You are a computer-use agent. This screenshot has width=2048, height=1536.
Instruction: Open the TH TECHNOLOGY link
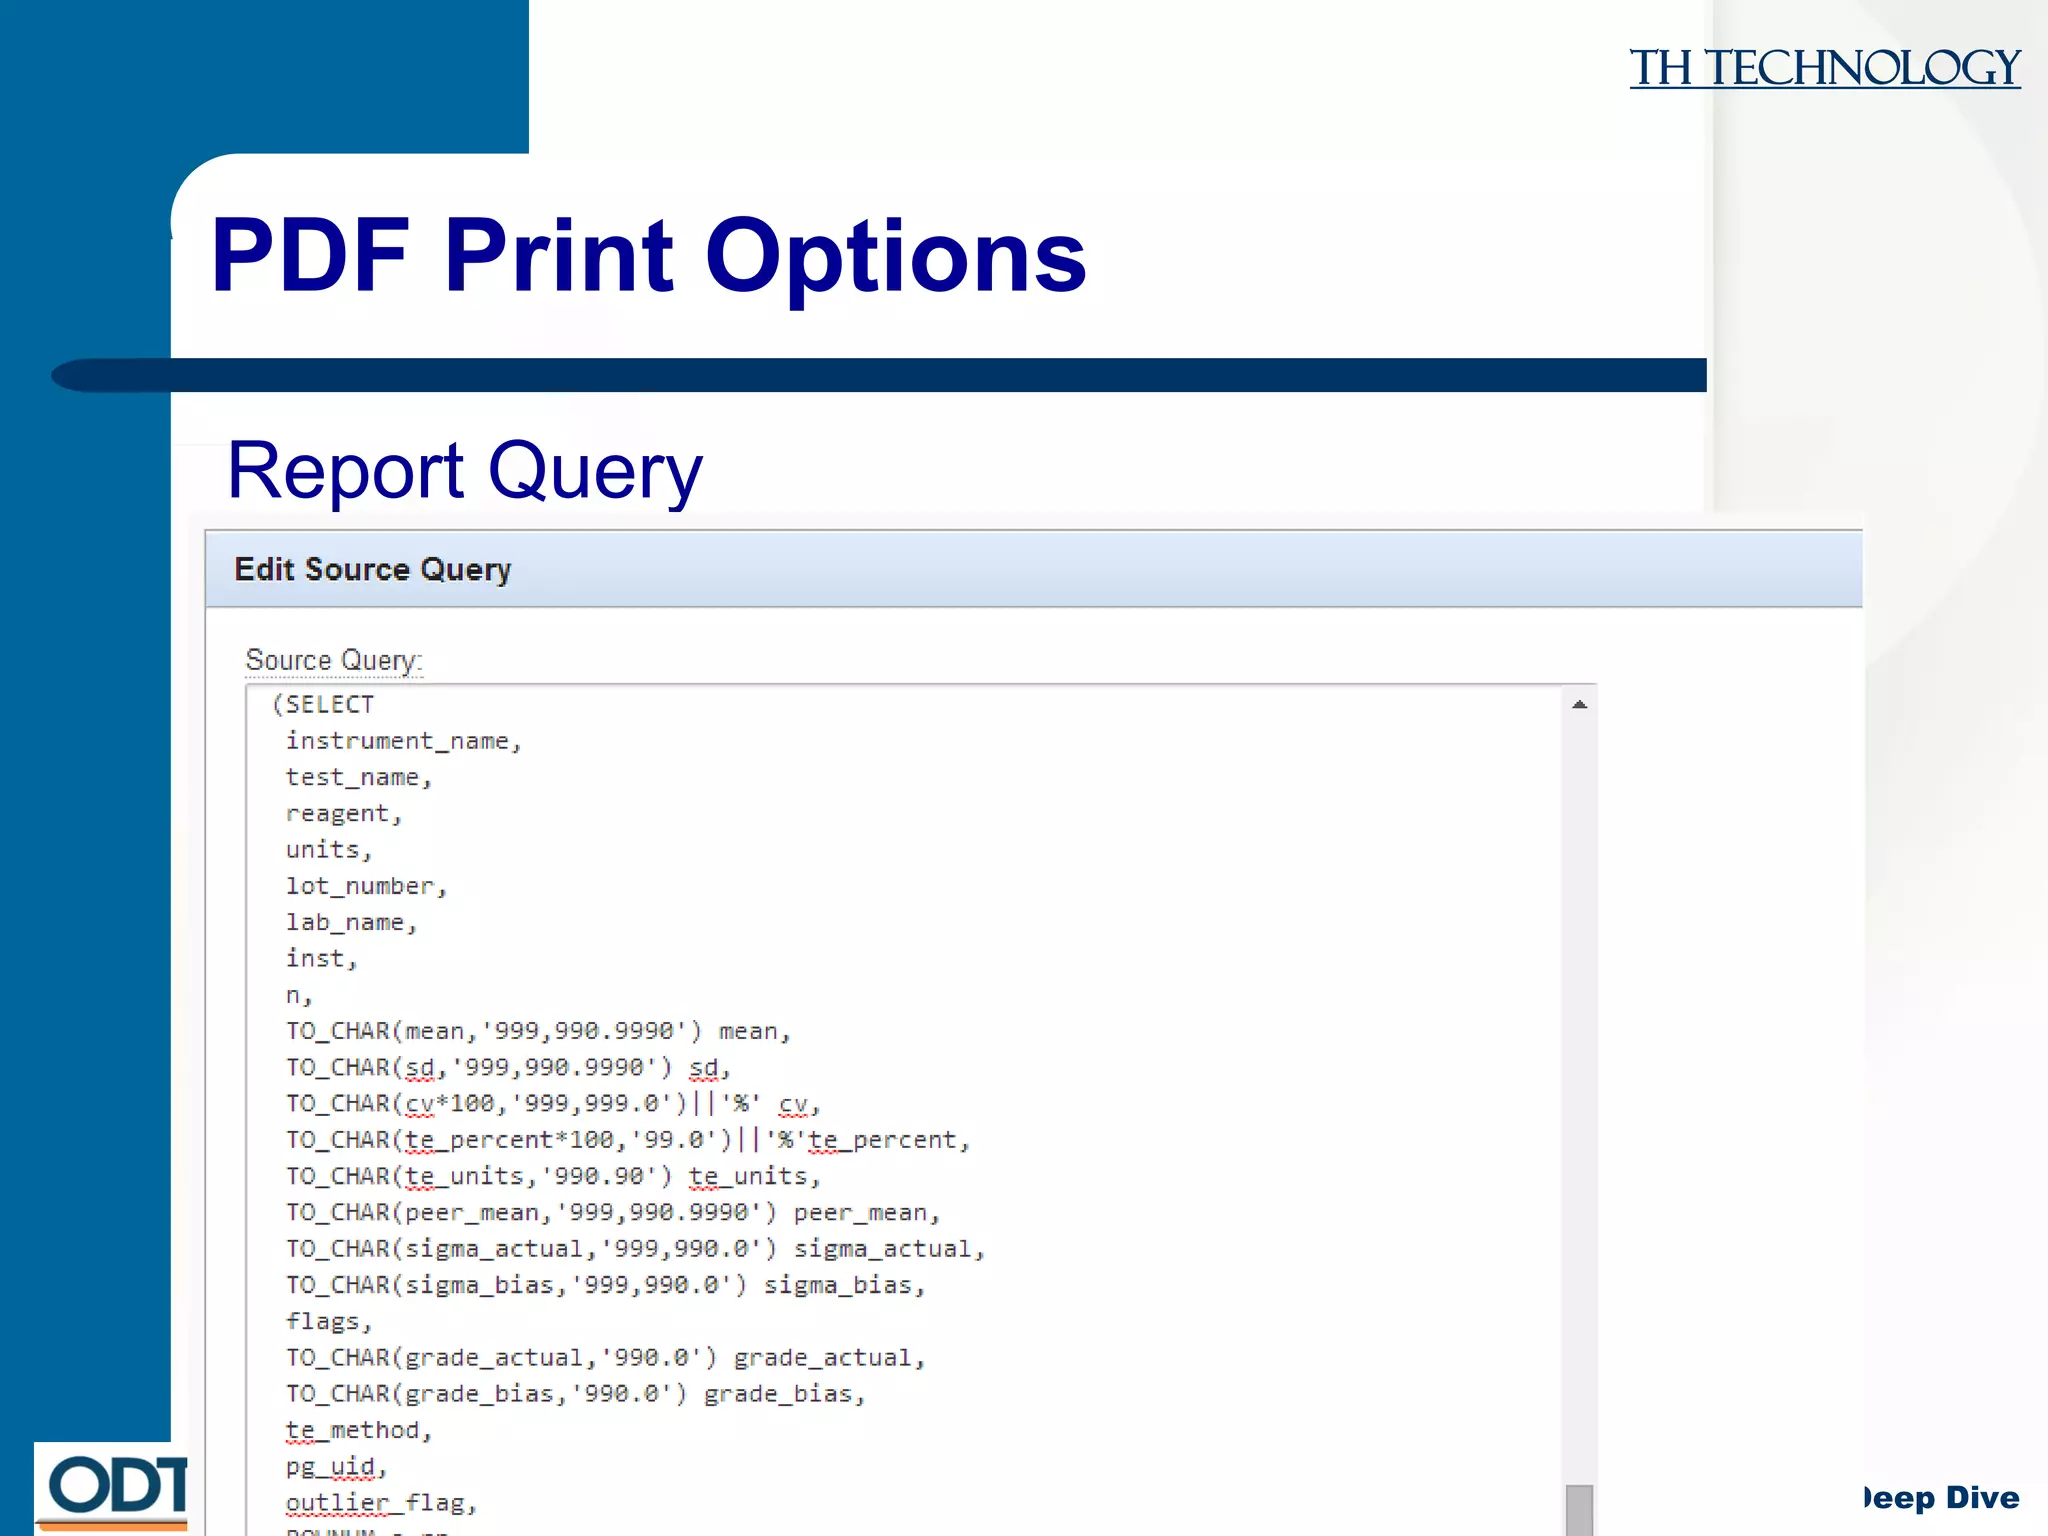(x=1825, y=69)
